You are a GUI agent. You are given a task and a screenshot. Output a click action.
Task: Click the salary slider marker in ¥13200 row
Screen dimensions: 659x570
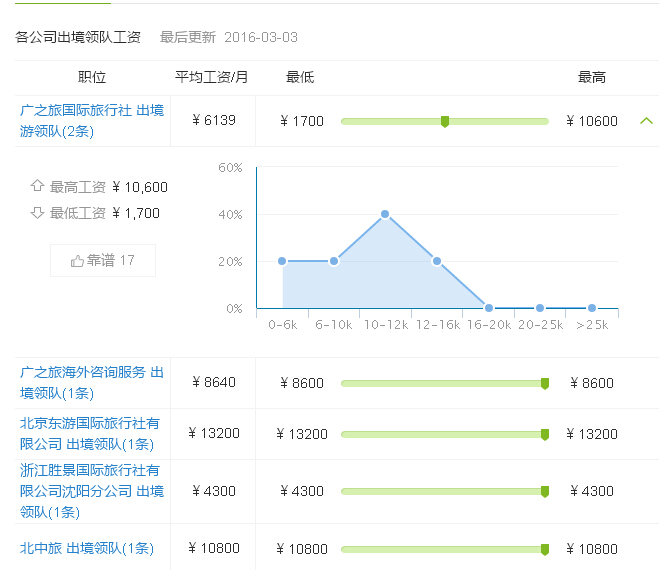tap(545, 435)
